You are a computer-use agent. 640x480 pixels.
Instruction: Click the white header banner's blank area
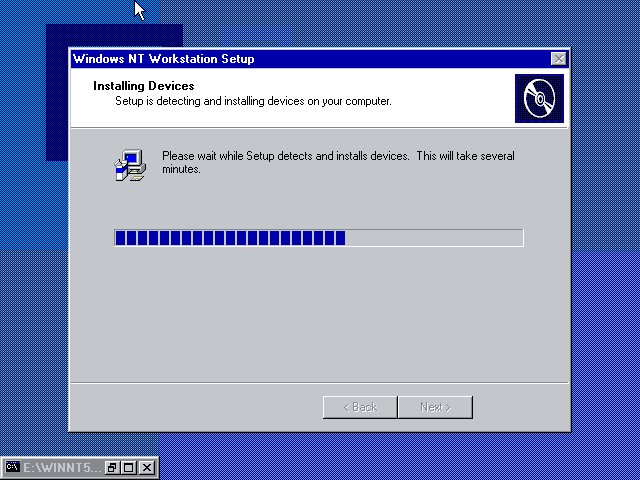click(x=450, y=88)
